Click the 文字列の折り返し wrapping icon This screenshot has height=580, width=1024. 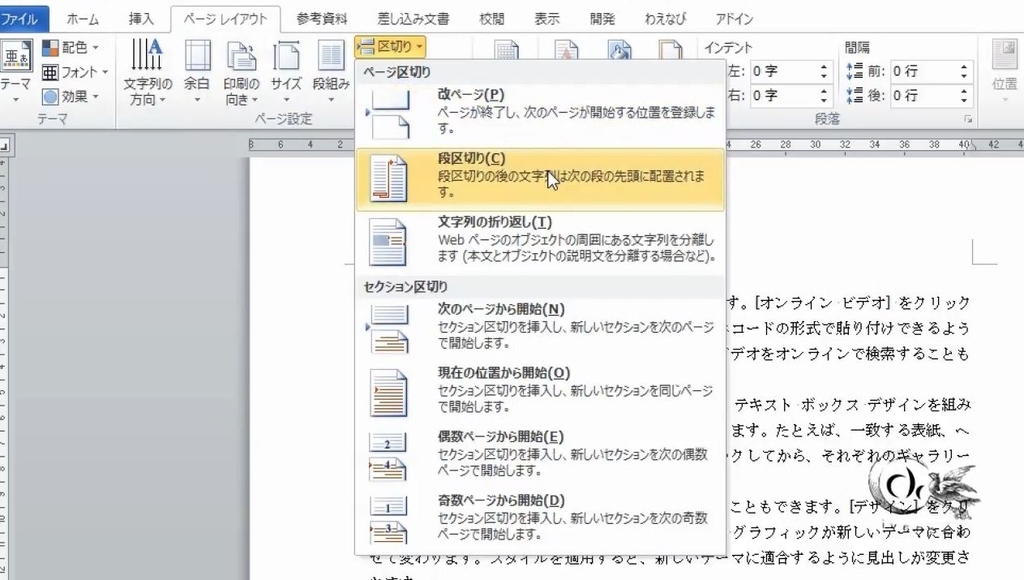coord(389,242)
